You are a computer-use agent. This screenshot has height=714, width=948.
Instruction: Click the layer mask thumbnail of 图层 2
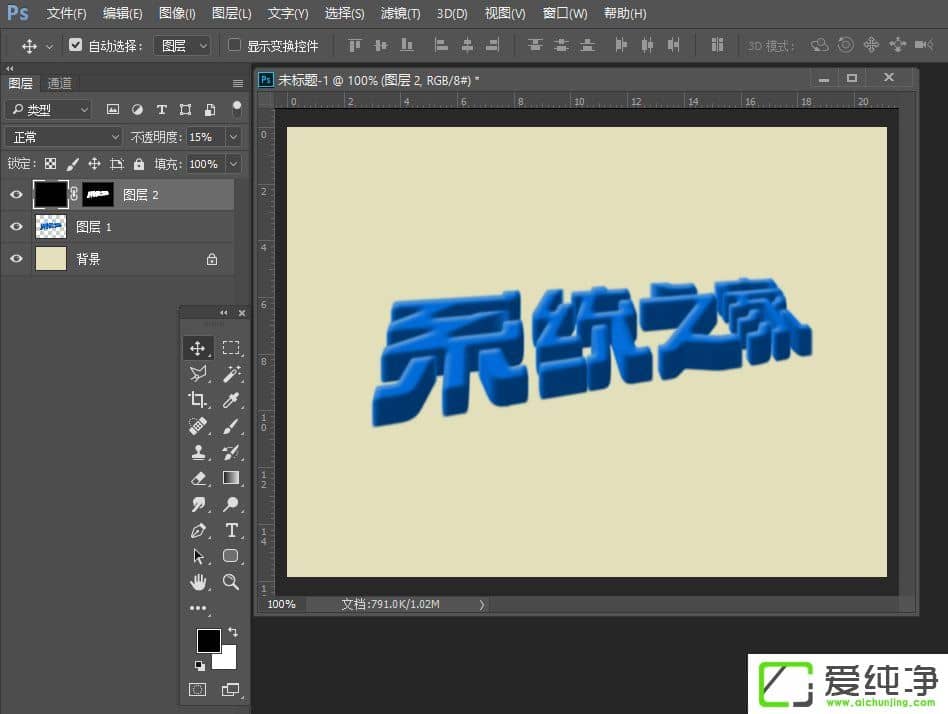click(x=98, y=195)
